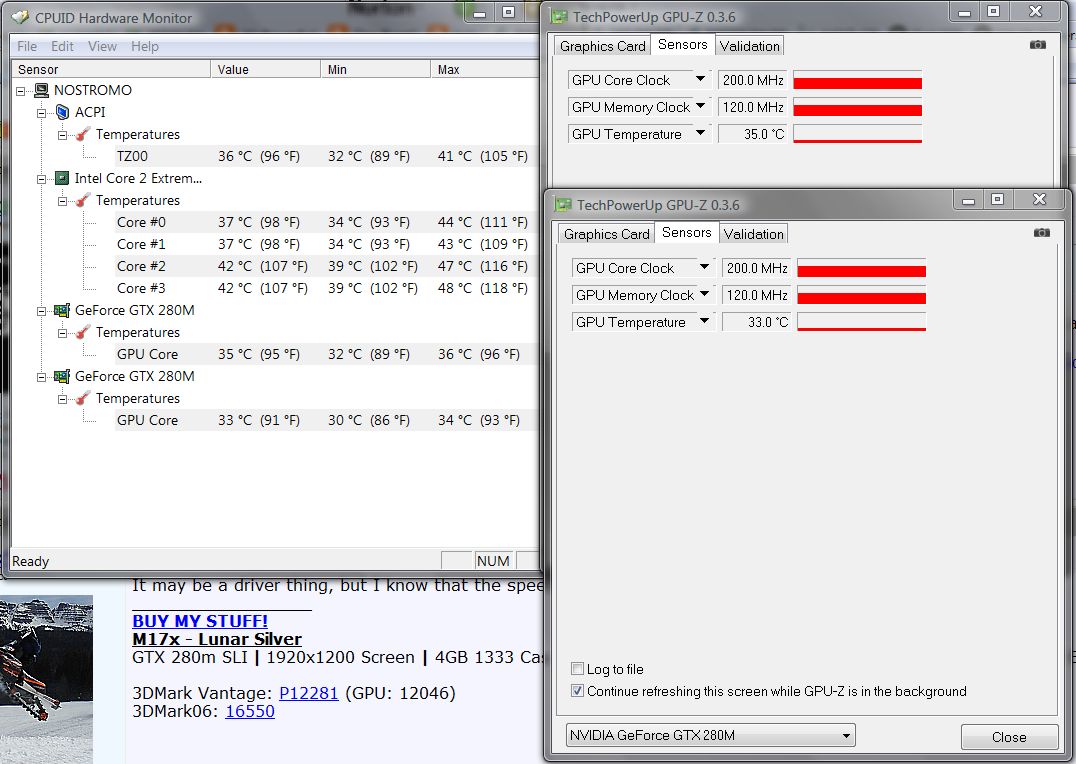Switch to Validation tab in back GPU-Z window
This screenshot has height=764, width=1076.
point(749,46)
